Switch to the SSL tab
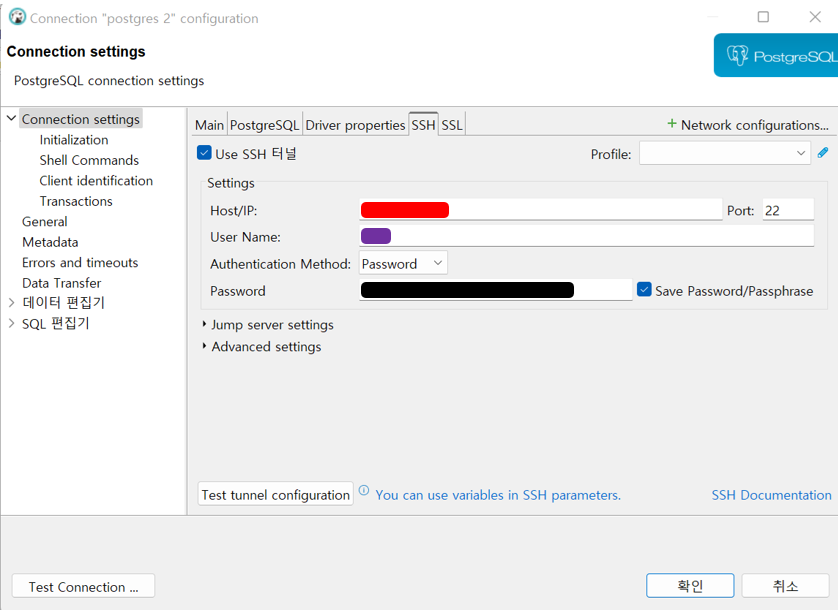838x610 pixels. click(452, 125)
